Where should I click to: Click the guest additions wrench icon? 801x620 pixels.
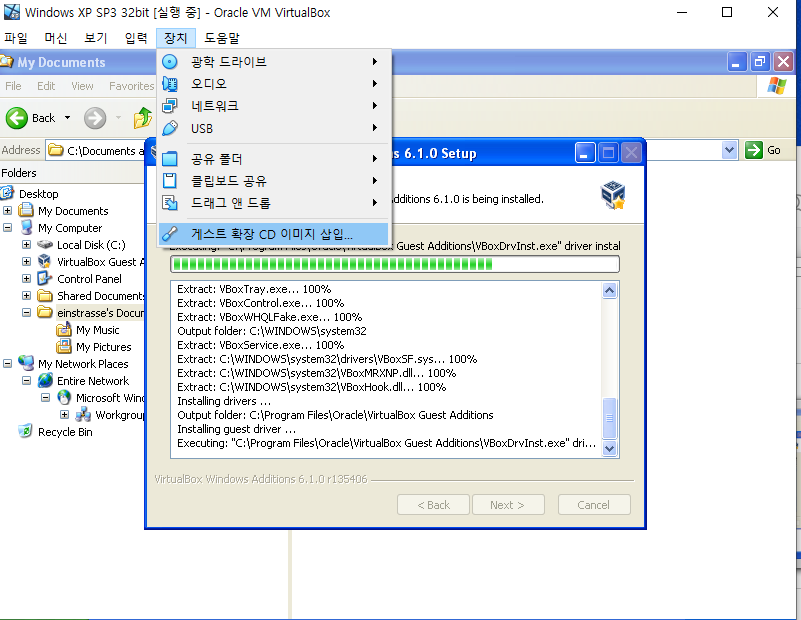pyautogui.click(x=170, y=234)
